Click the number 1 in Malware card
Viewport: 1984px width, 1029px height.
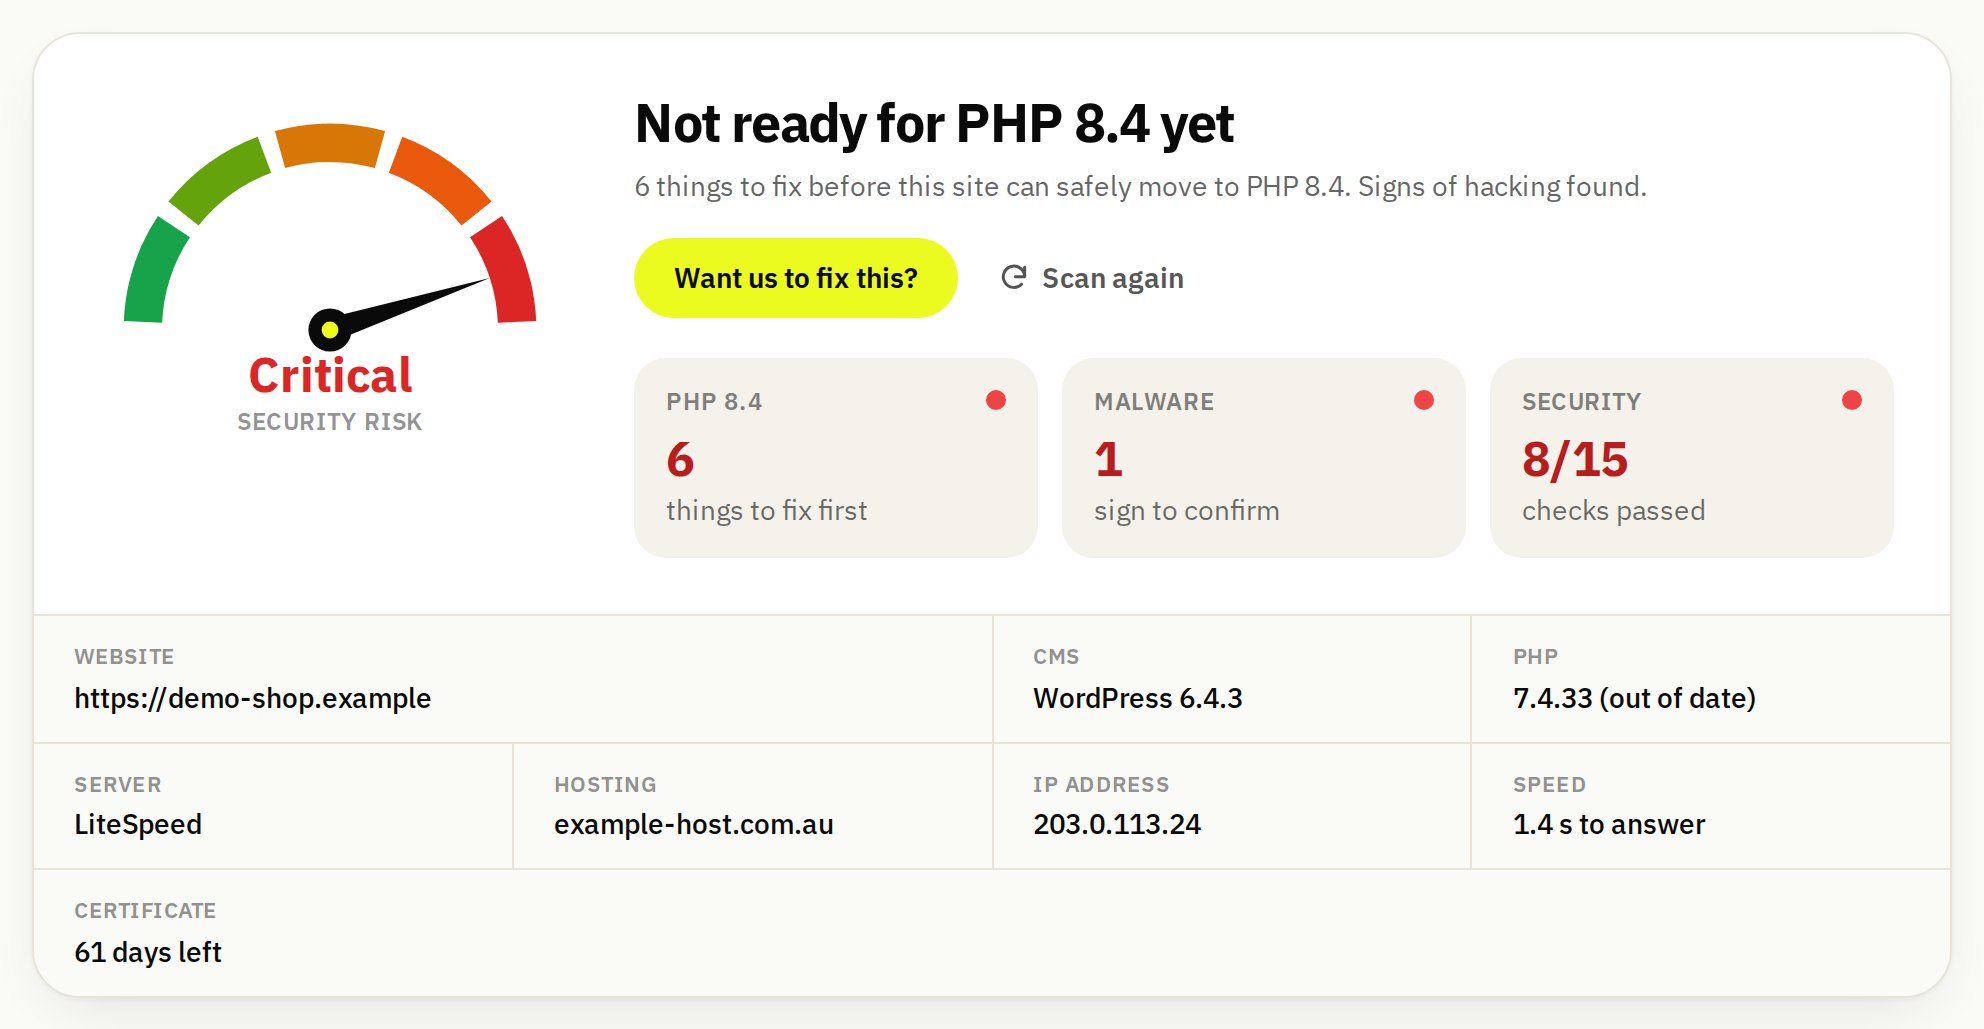(1108, 460)
